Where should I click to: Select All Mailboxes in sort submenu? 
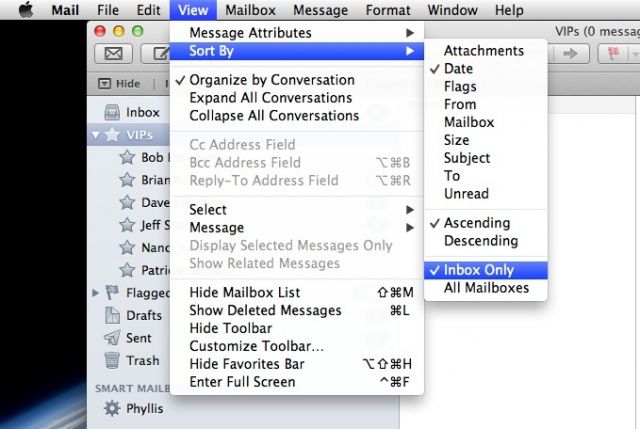(x=486, y=288)
